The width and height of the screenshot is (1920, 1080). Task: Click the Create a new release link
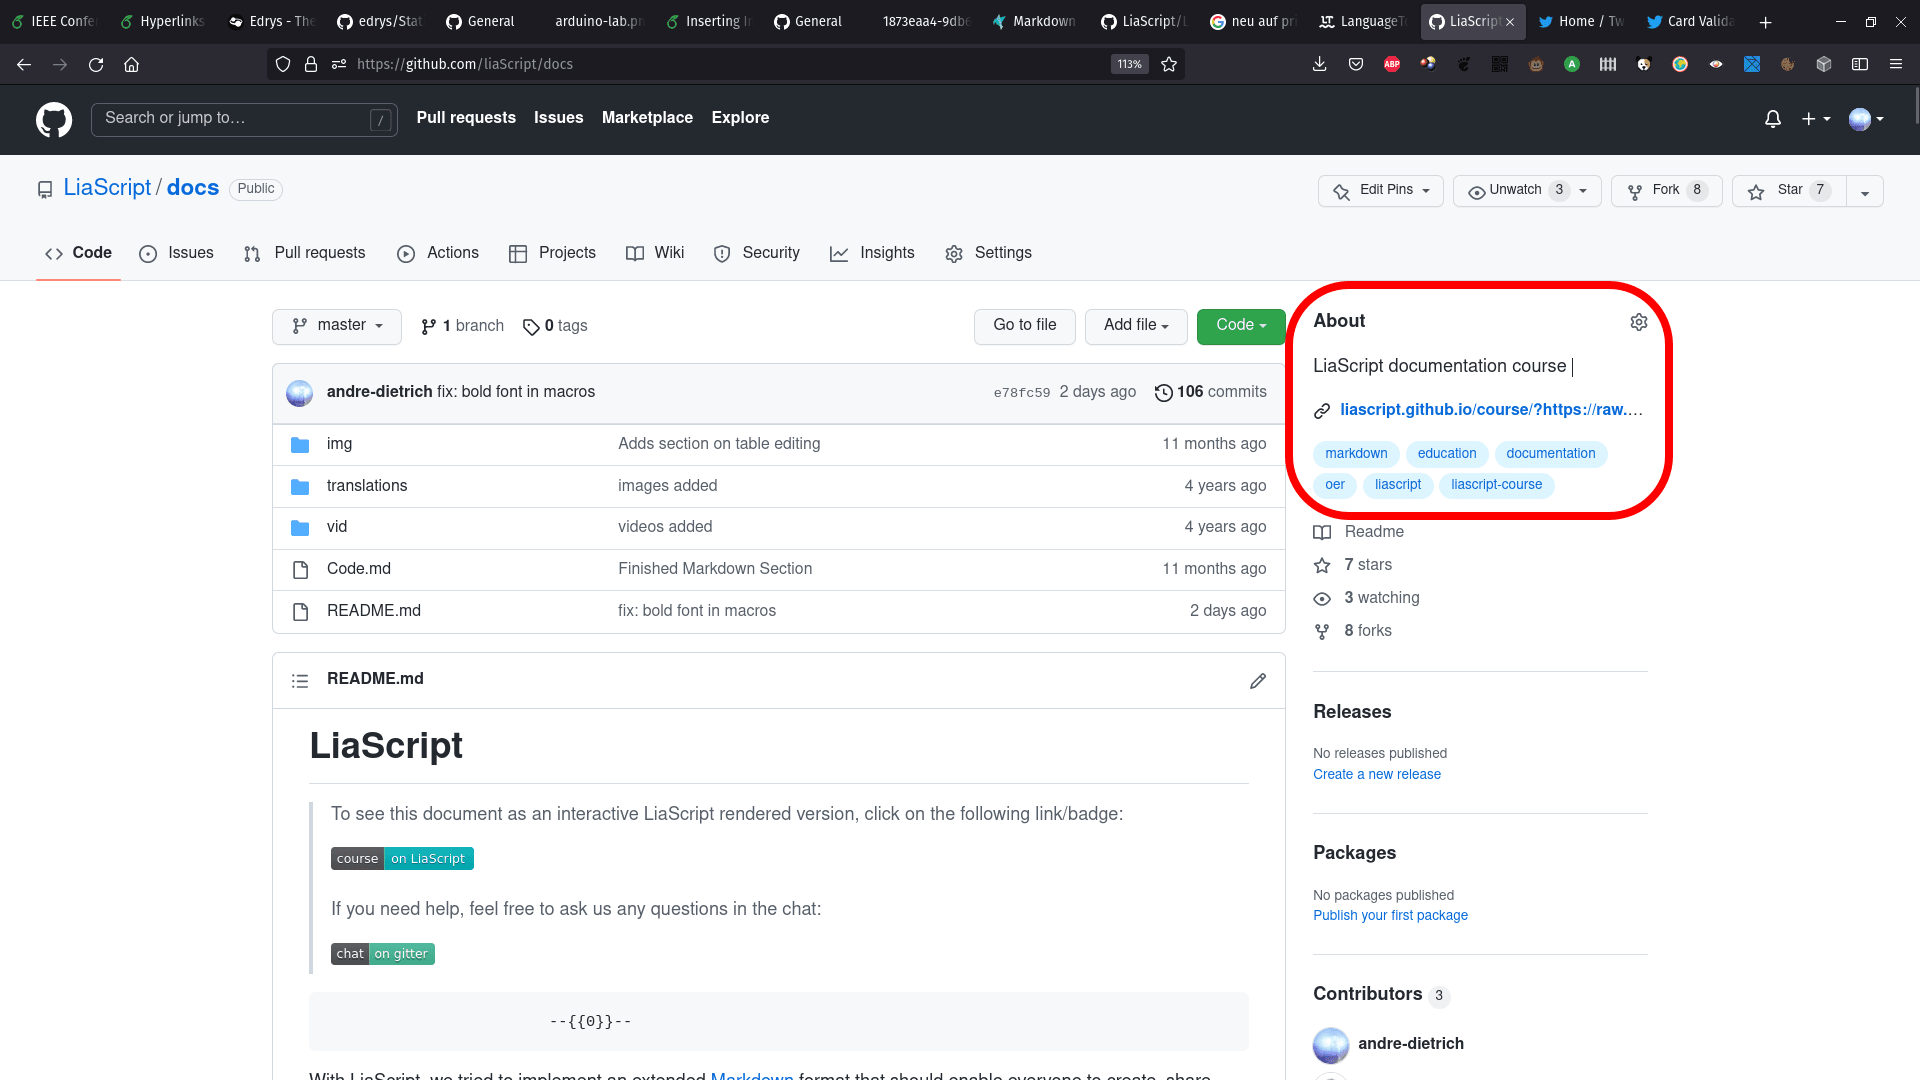(1377, 774)
